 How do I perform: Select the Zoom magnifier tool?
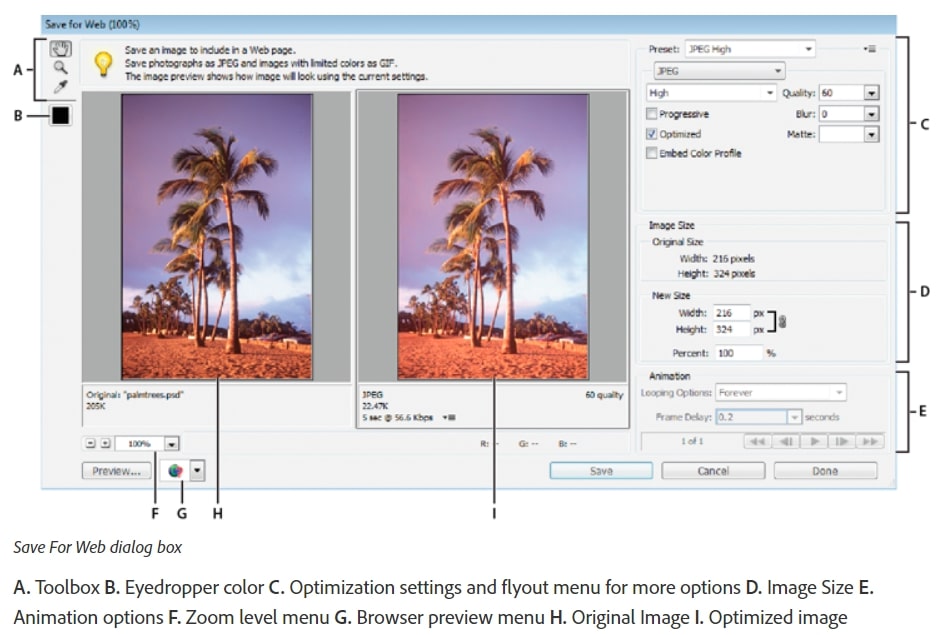click(60, 67)
